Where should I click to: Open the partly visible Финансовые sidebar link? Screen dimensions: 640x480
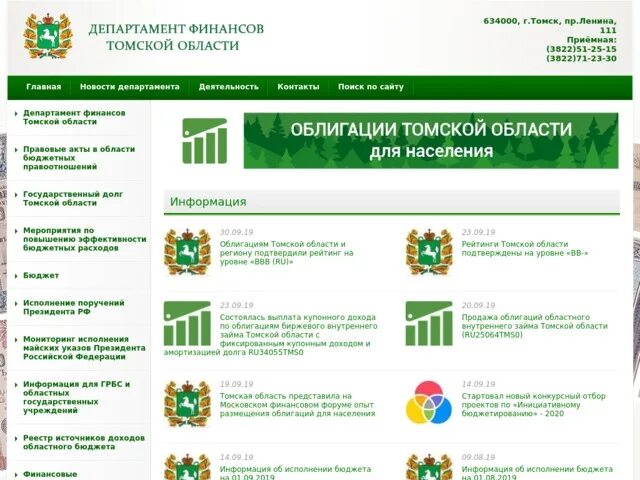[50, 474]
